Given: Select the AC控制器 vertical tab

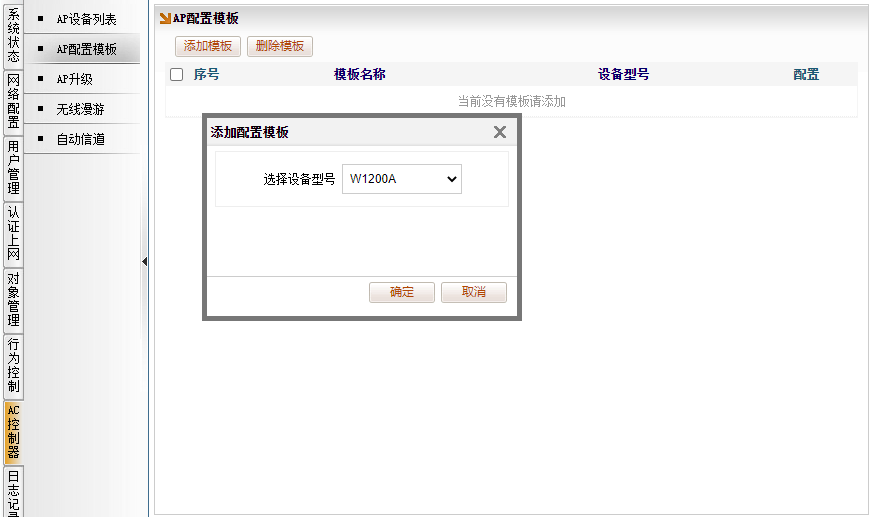Looking at the screenshot, I should [x=13, y=431].
